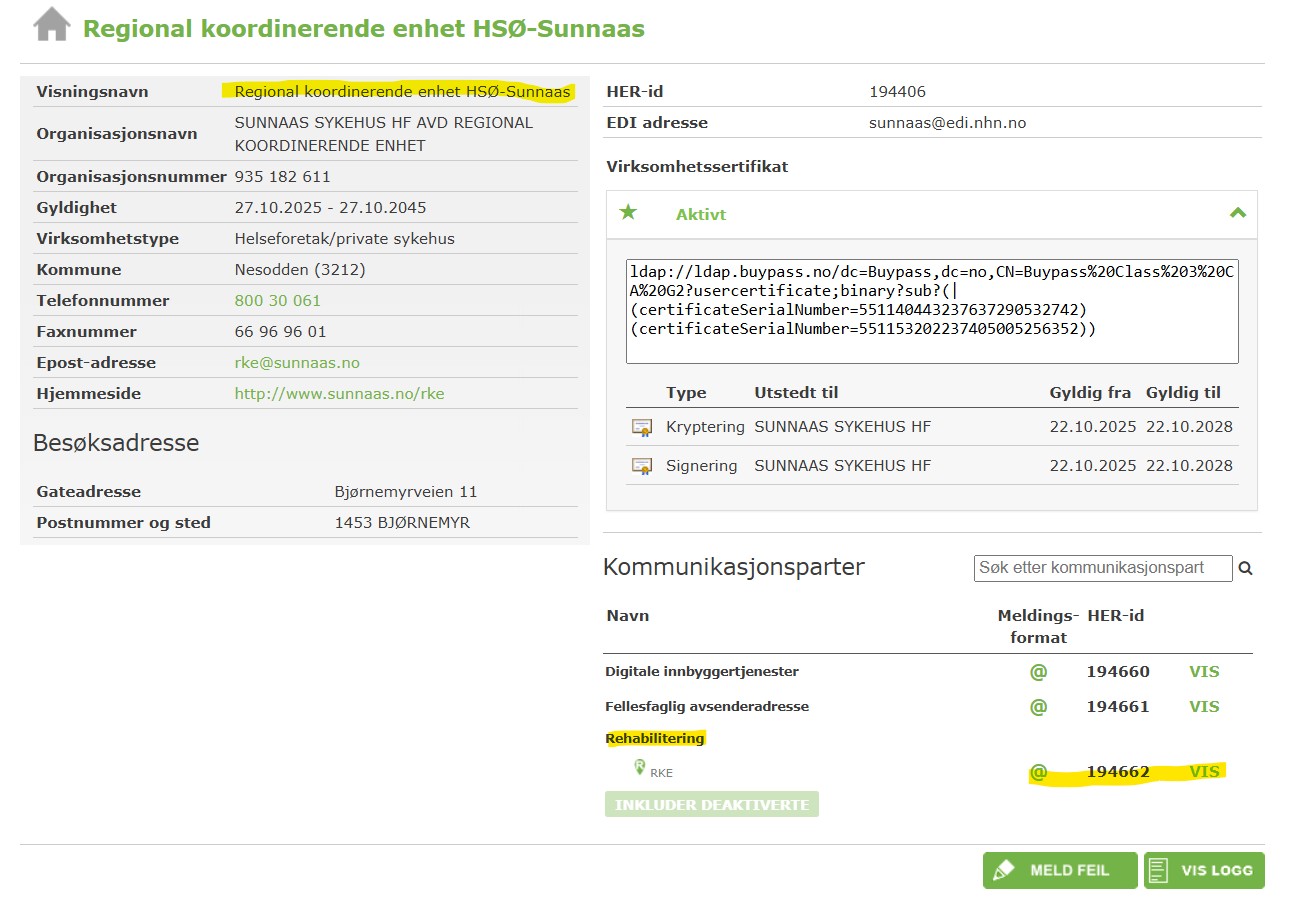Click the green RKE marker icon
The width and height of the screenshot is (1300, 897).
[640, 767]
